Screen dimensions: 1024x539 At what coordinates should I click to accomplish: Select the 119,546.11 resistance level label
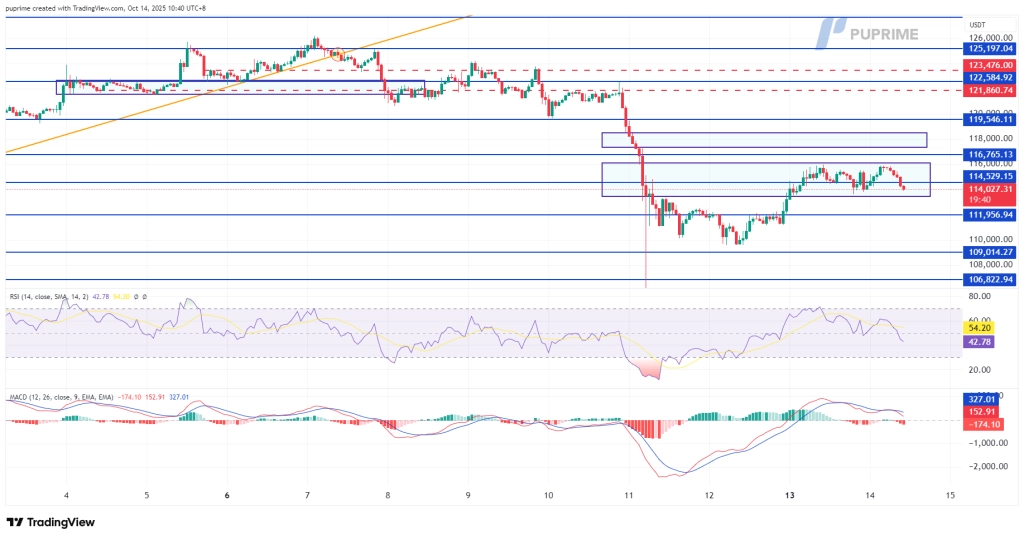(x=990, y=119)
